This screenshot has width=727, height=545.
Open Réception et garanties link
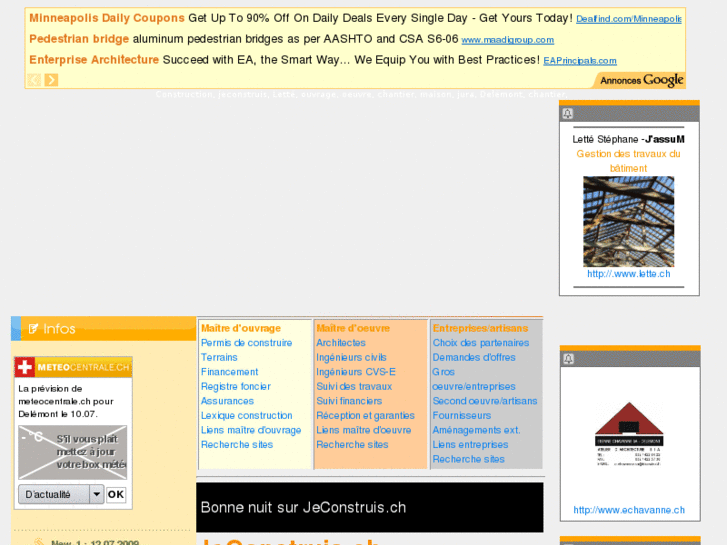[365, 416]
